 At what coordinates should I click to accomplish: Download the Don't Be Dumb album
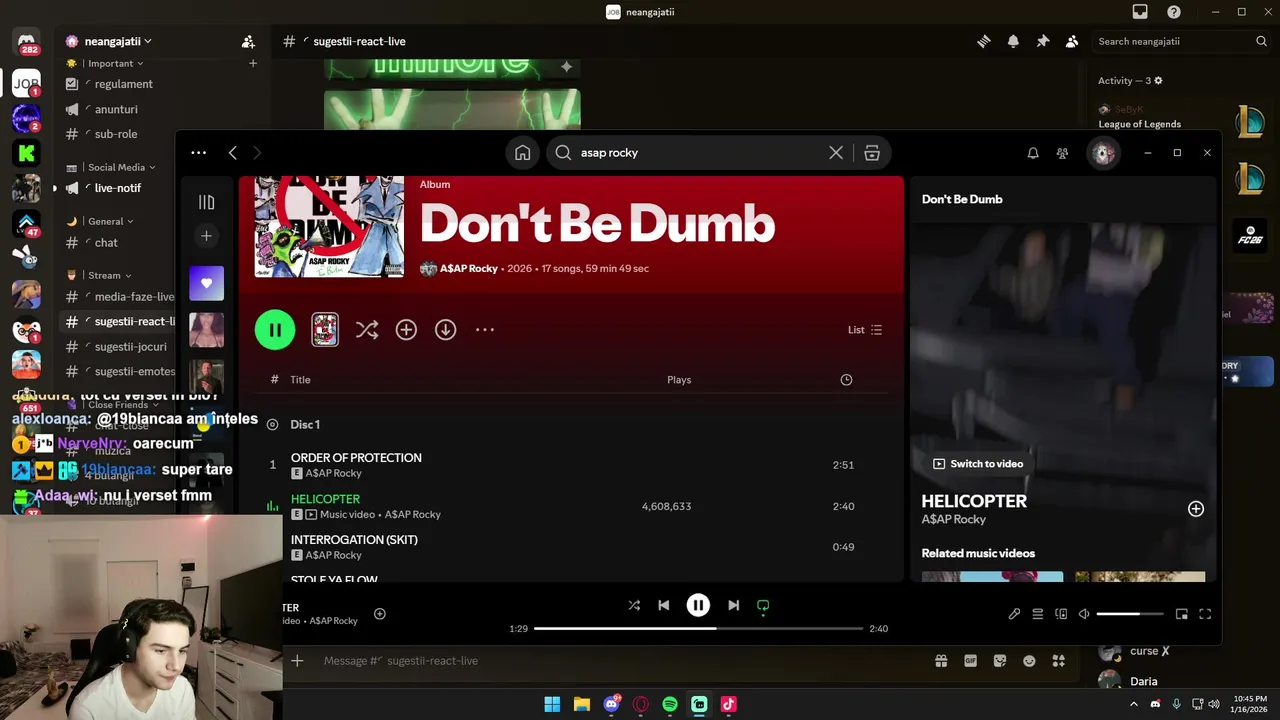(445, 330)
